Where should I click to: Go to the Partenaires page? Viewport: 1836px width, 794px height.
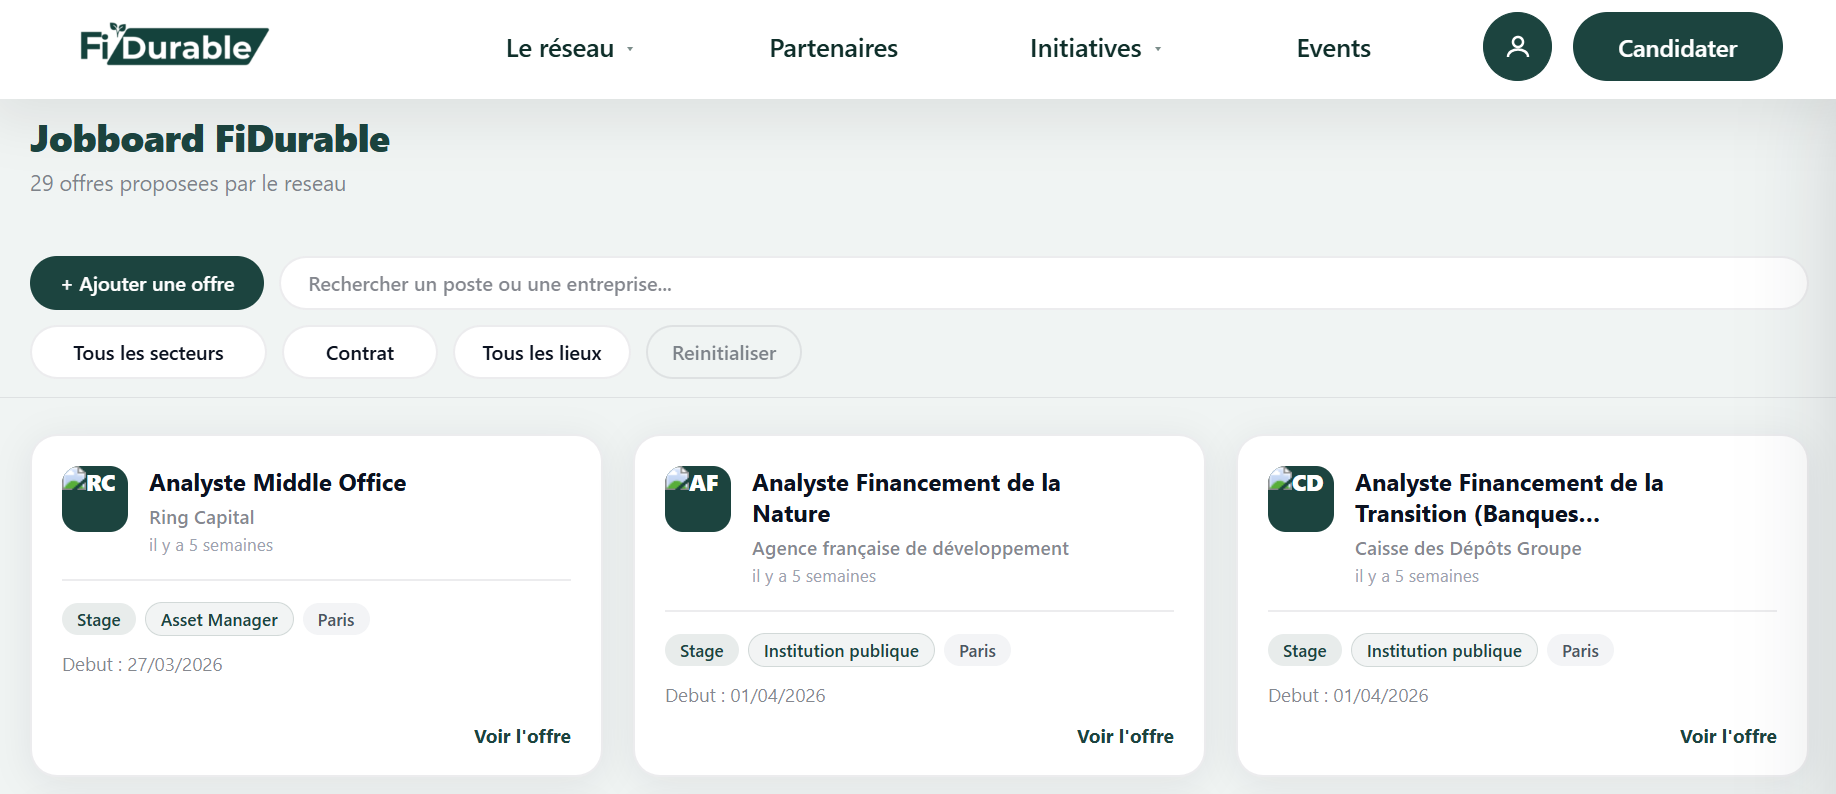click(x=833, y=48)
